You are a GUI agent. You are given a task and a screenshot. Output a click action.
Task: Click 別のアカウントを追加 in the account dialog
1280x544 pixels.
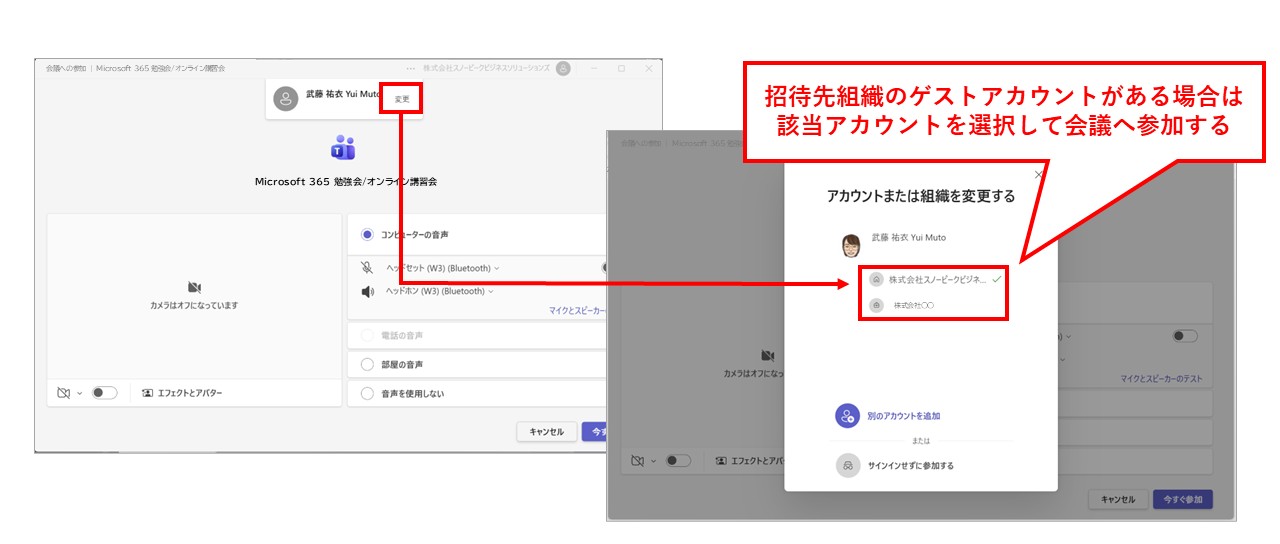(890, 416)
